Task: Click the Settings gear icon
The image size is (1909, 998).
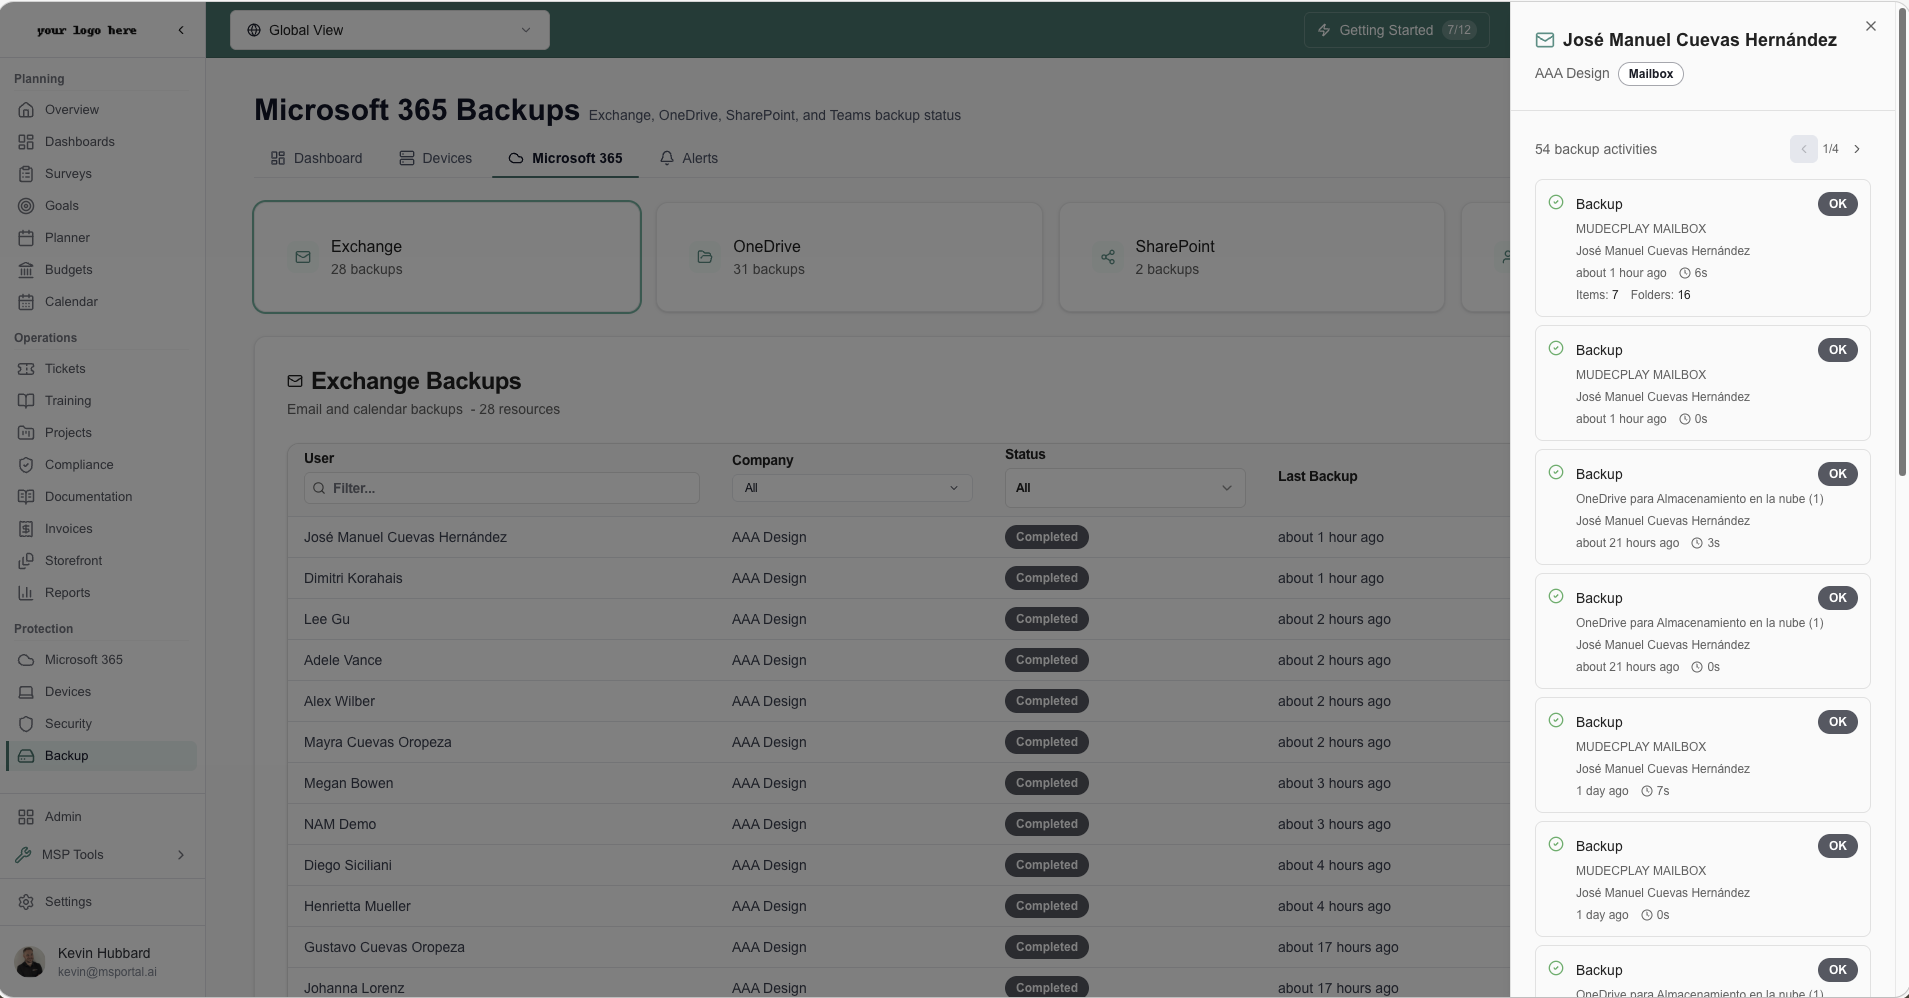Action: (26, 902)
